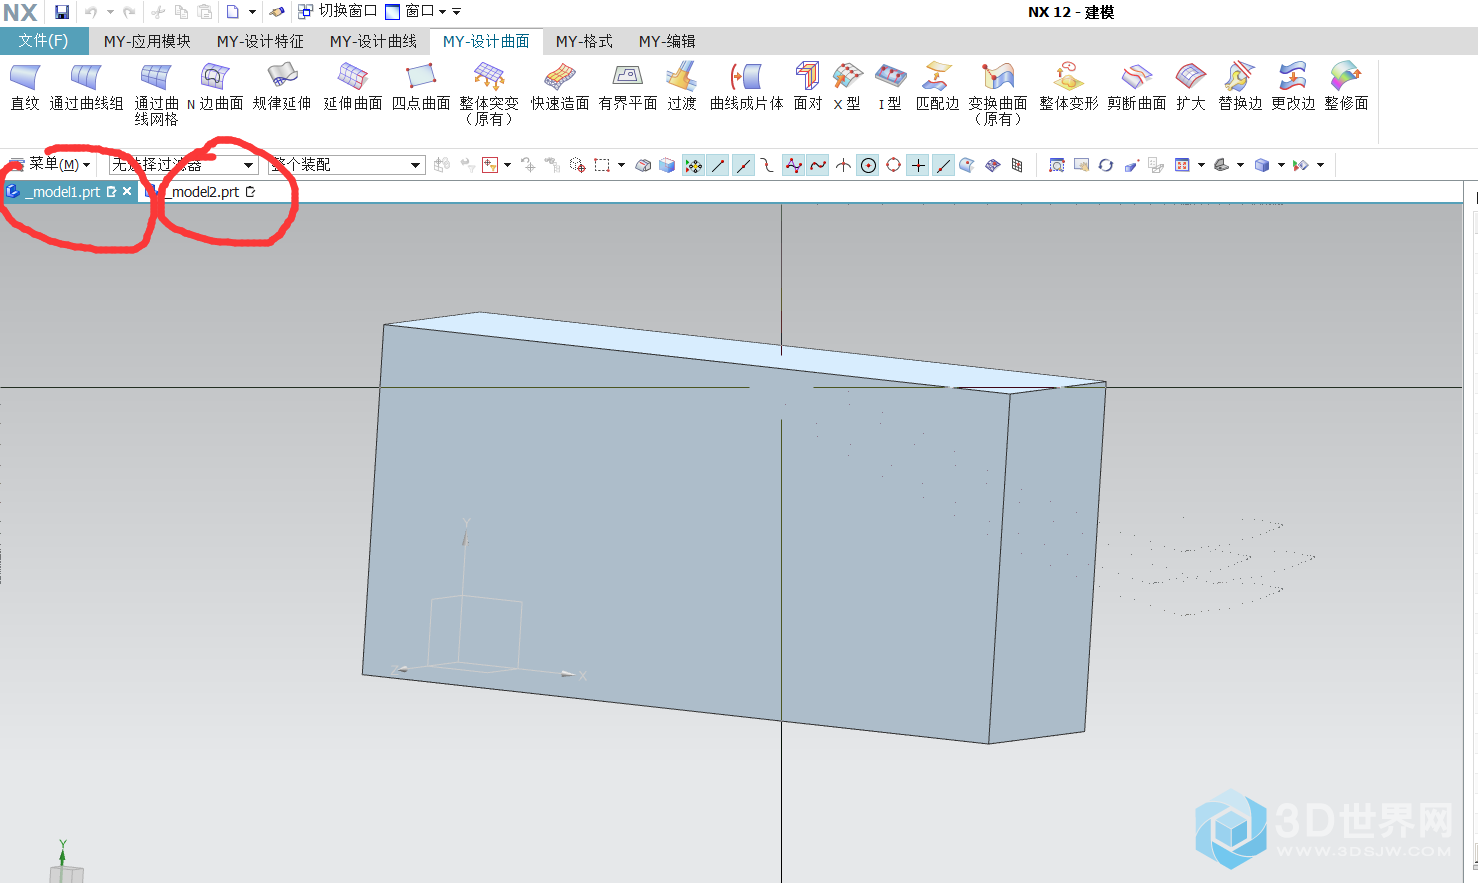
Task: Click the 切换窗口 switch window button
Action: point(338,11)
